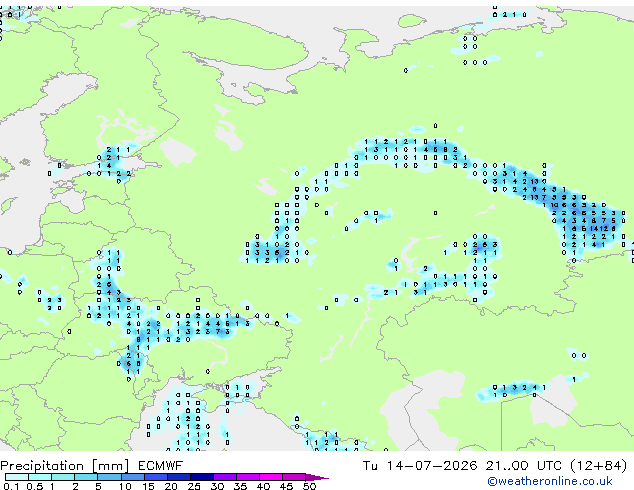Select the magenta swatch between 40 and 45

click(271, 477)
